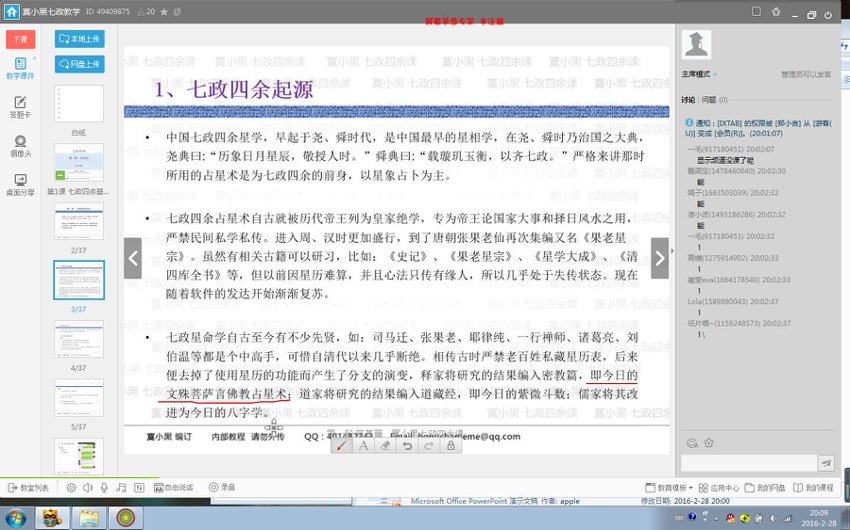
Task: Click the skin shirt icon in title bar
Action: [776, 11]
